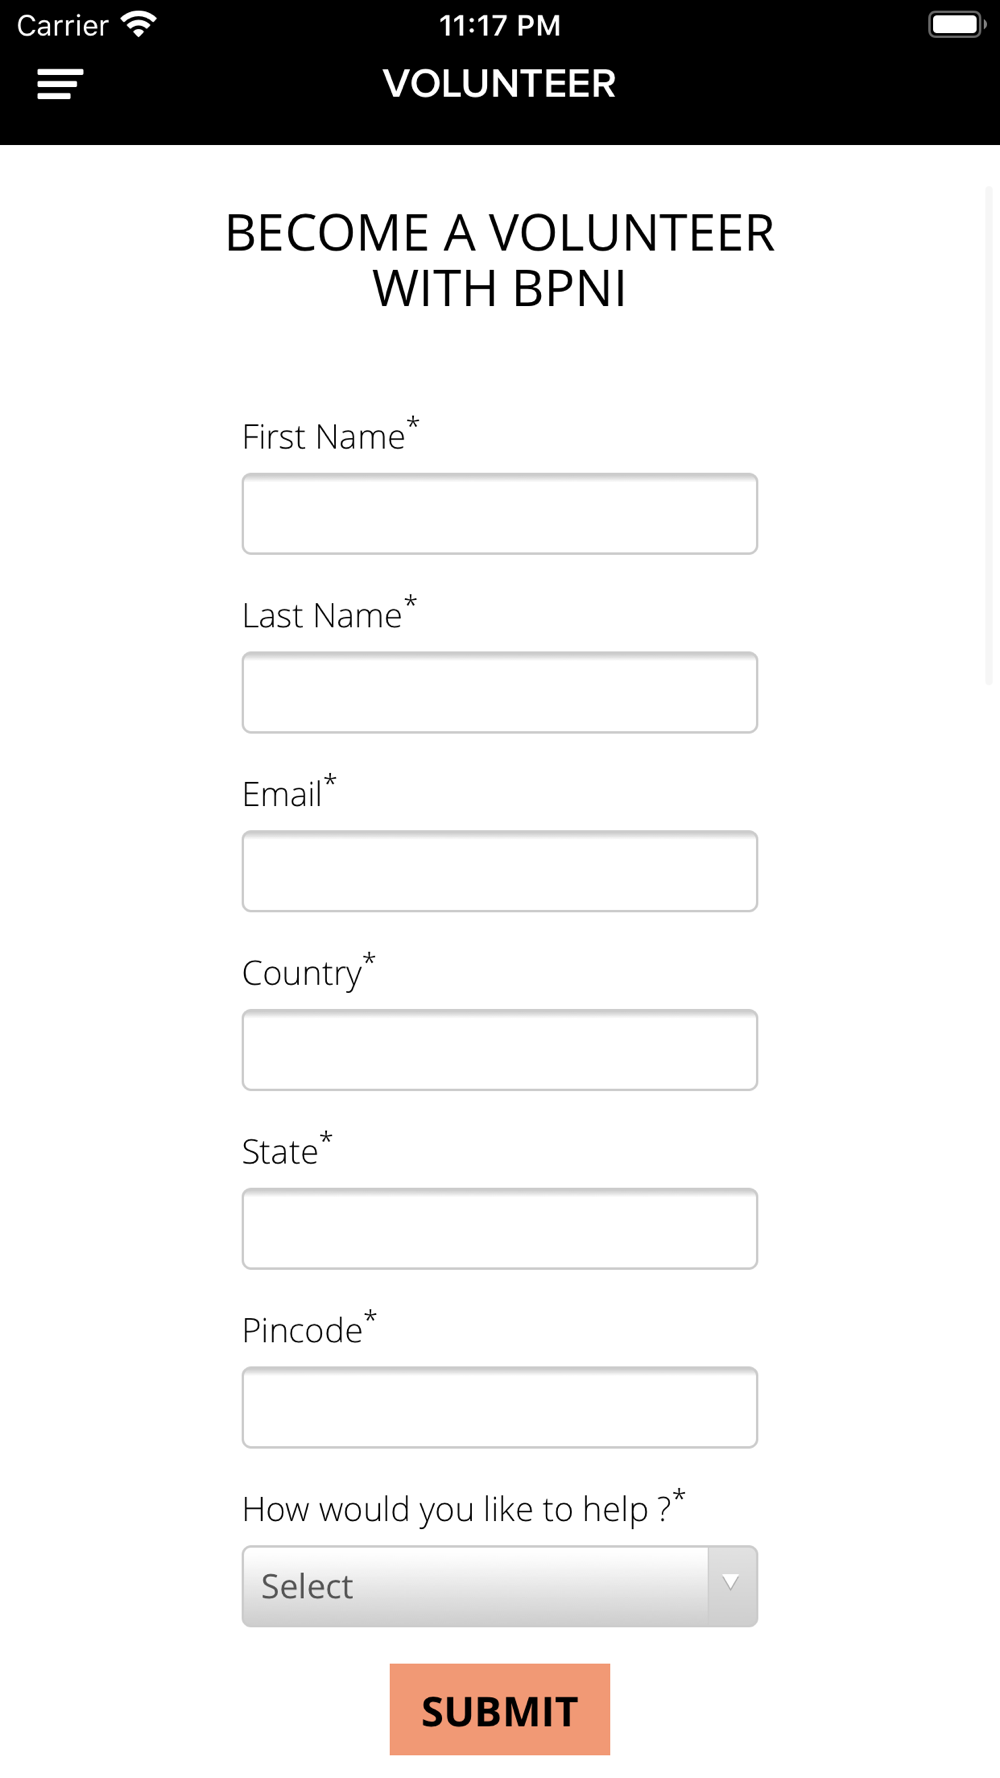1000x1778 pixels.
Task: Focus the State text field
Action: (x=499, y=1229)
